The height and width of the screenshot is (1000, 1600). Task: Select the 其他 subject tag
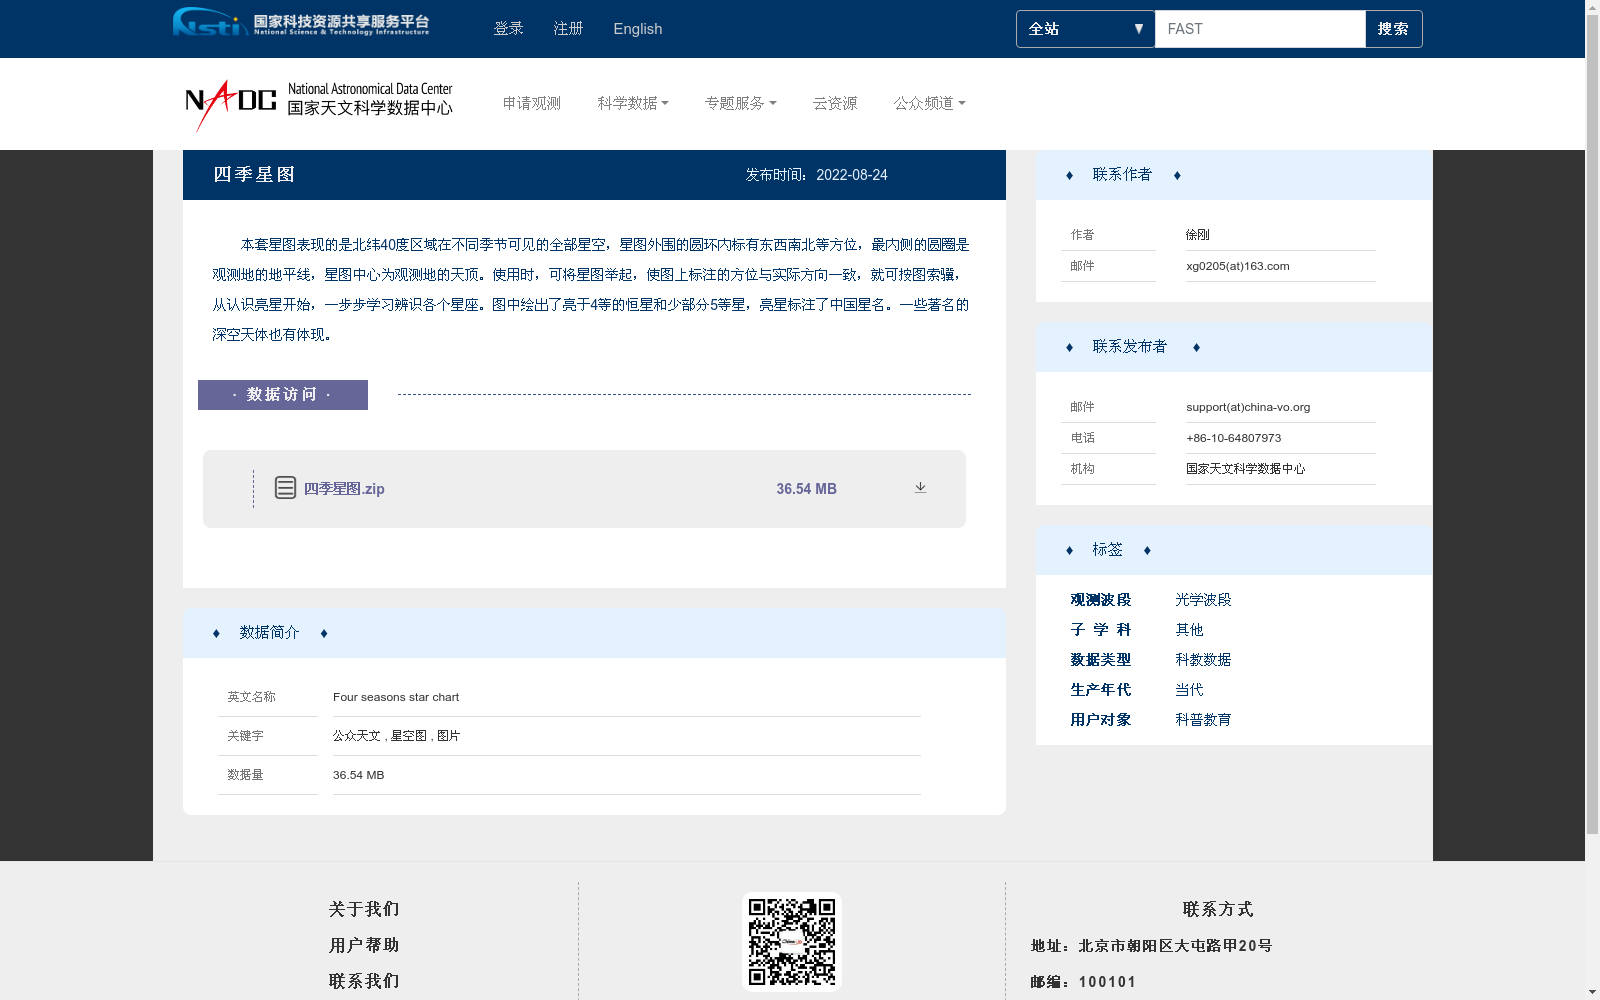[x=1189, y=630]
